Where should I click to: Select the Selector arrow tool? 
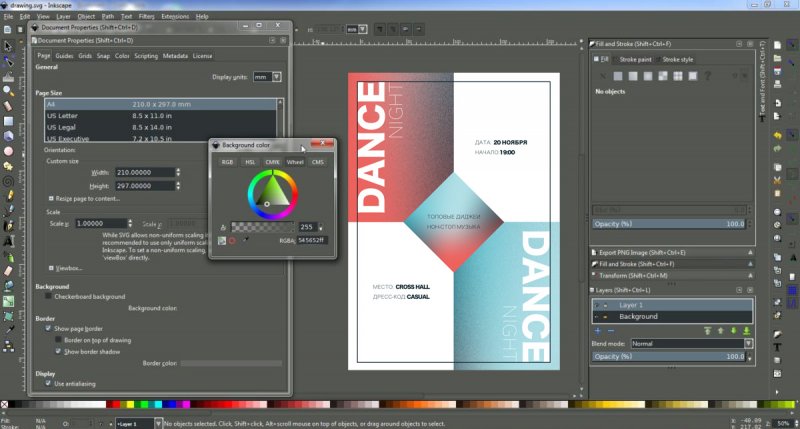pos(8,44)
